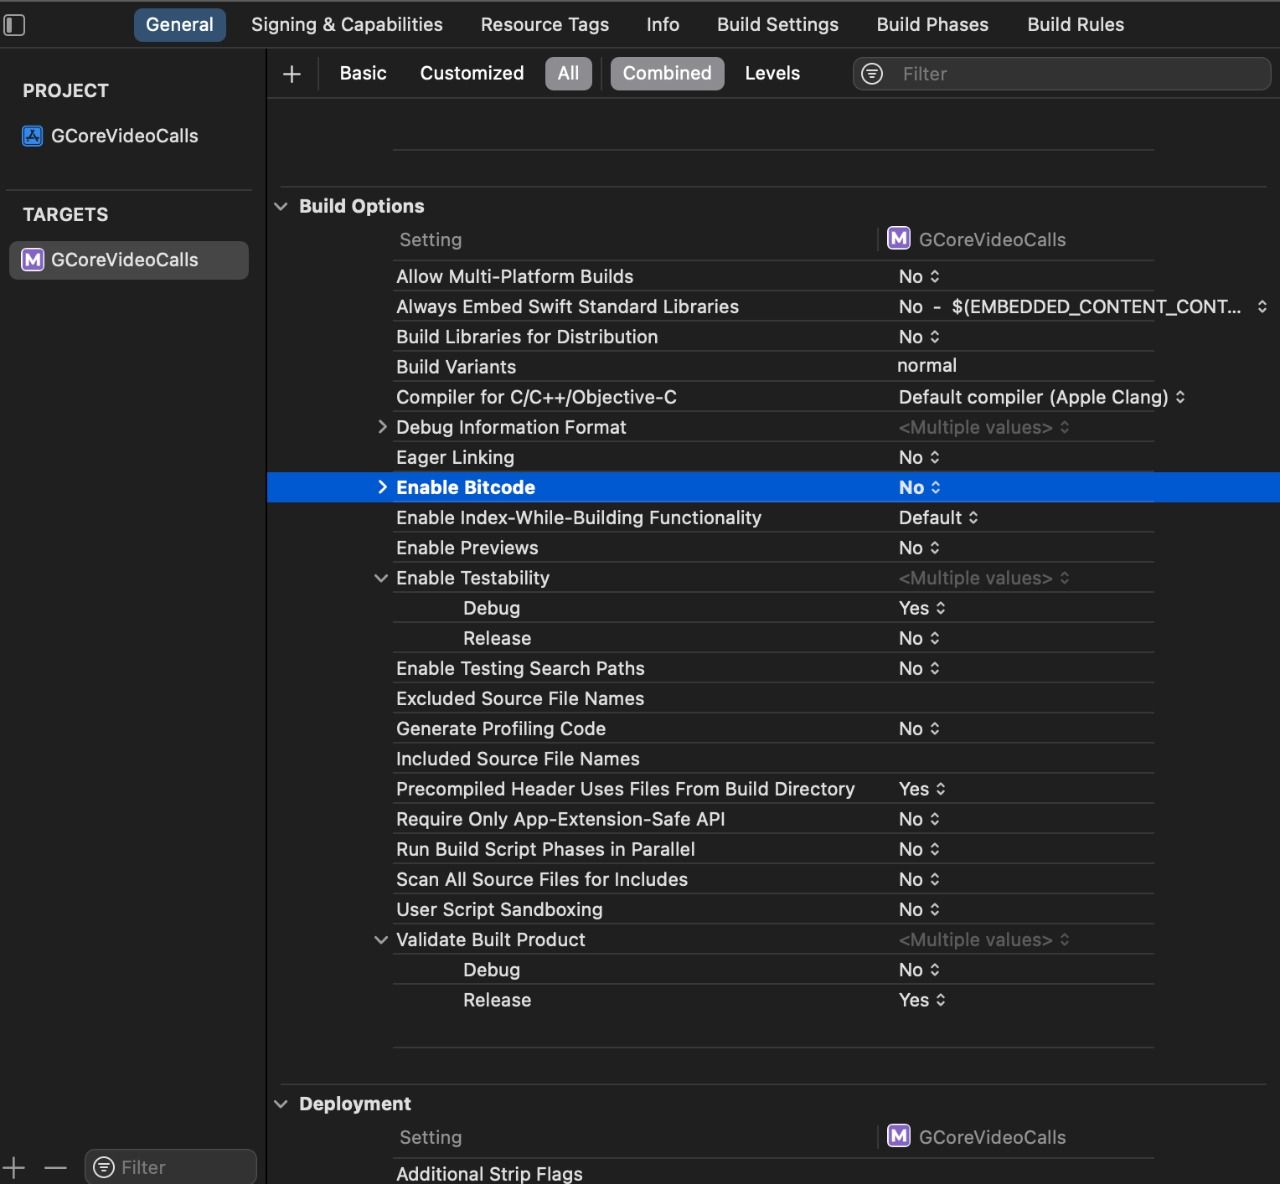Collapse the Enable Testability row

pyautogui.click(x=381, y=578)
